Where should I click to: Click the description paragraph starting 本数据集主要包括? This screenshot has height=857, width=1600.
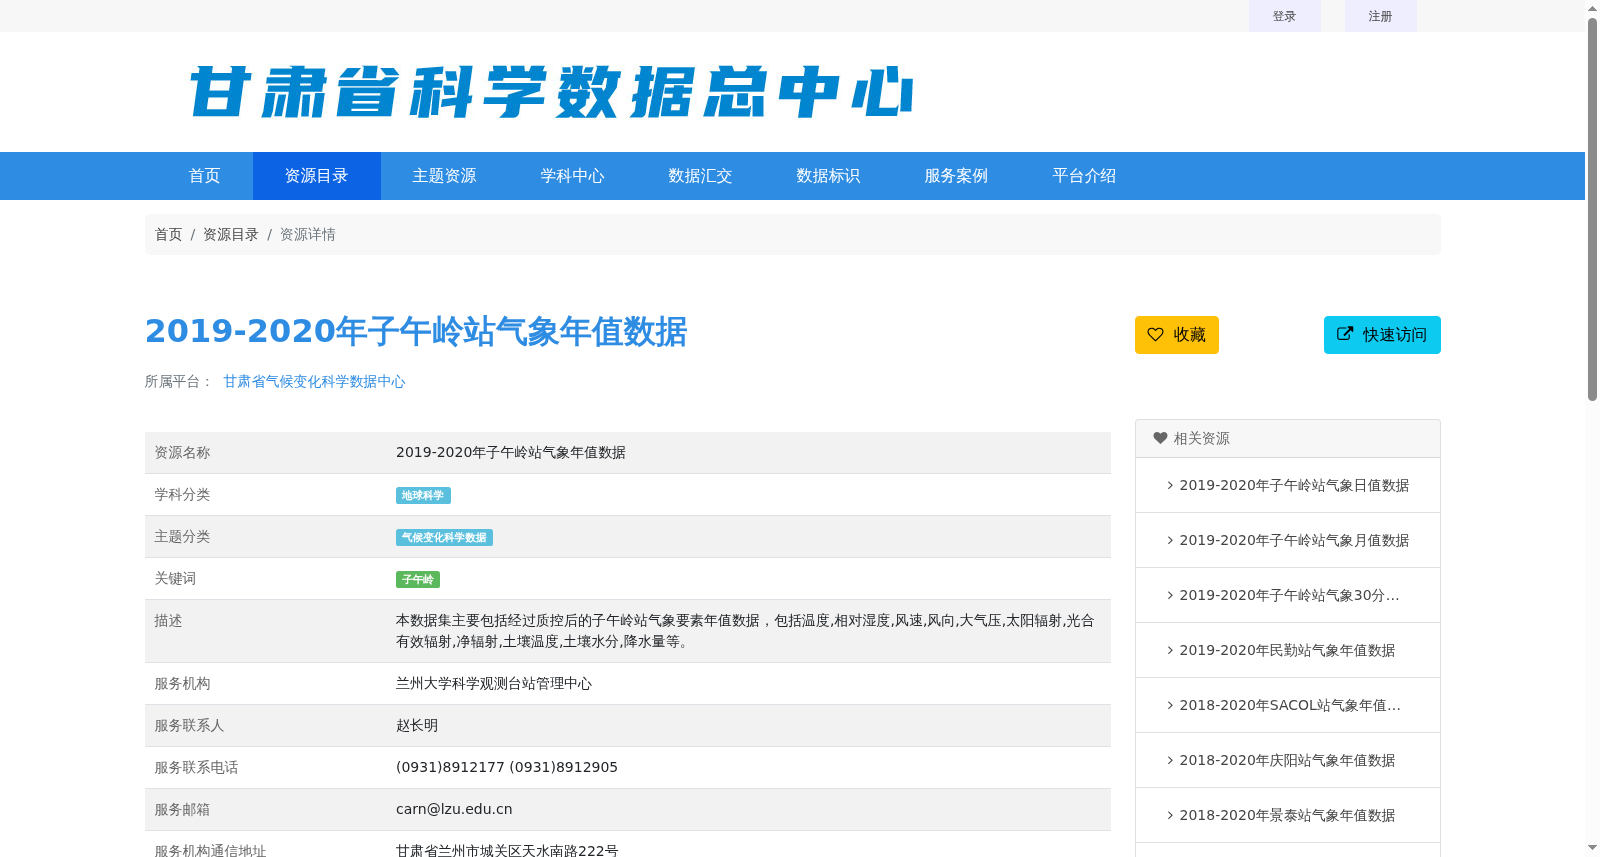click(x=745, y=631)
